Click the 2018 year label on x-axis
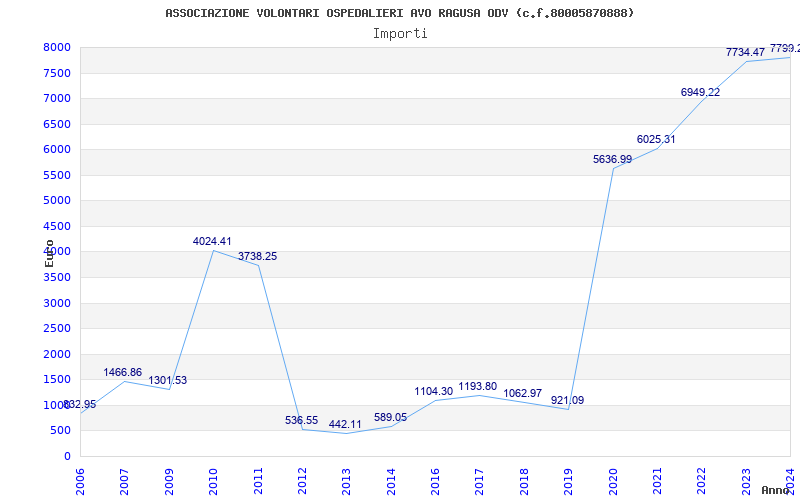 (x=524, y=482)
